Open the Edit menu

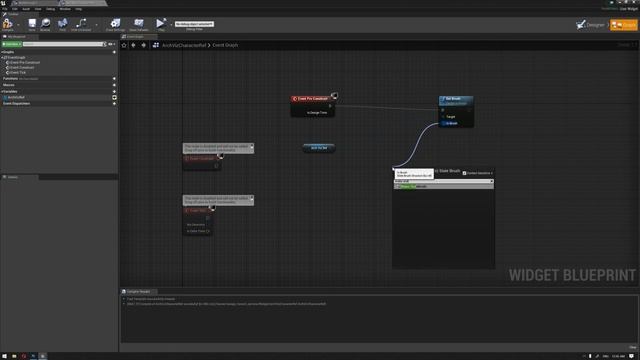click(15, 9)
